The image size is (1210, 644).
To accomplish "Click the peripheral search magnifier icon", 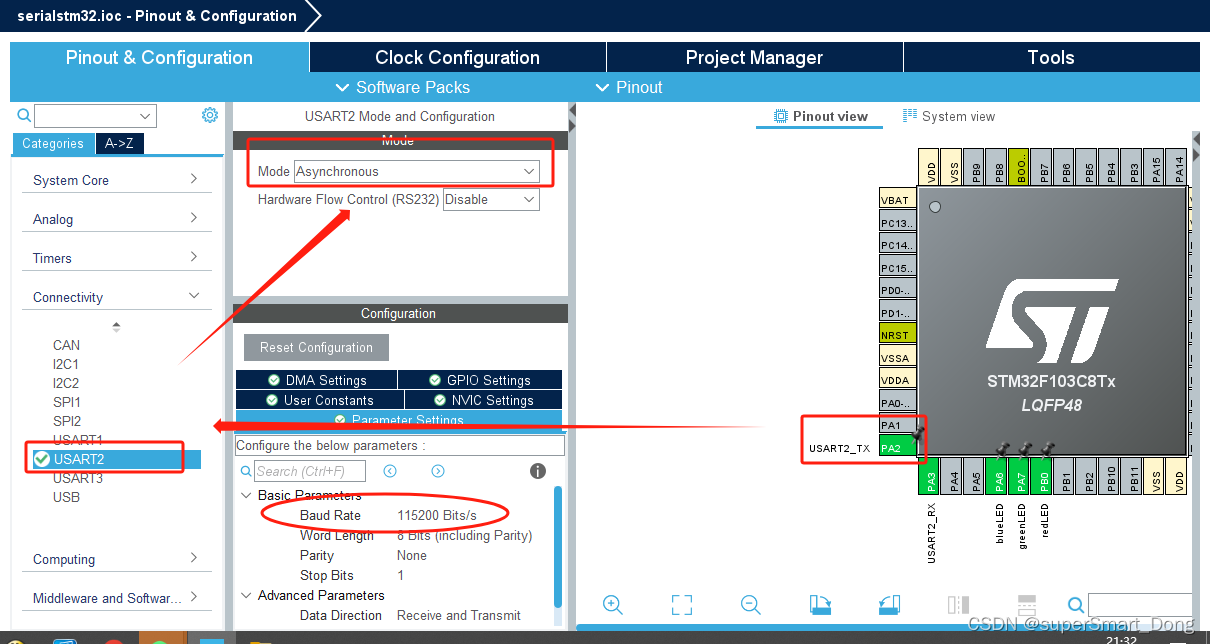I will 25,116.
